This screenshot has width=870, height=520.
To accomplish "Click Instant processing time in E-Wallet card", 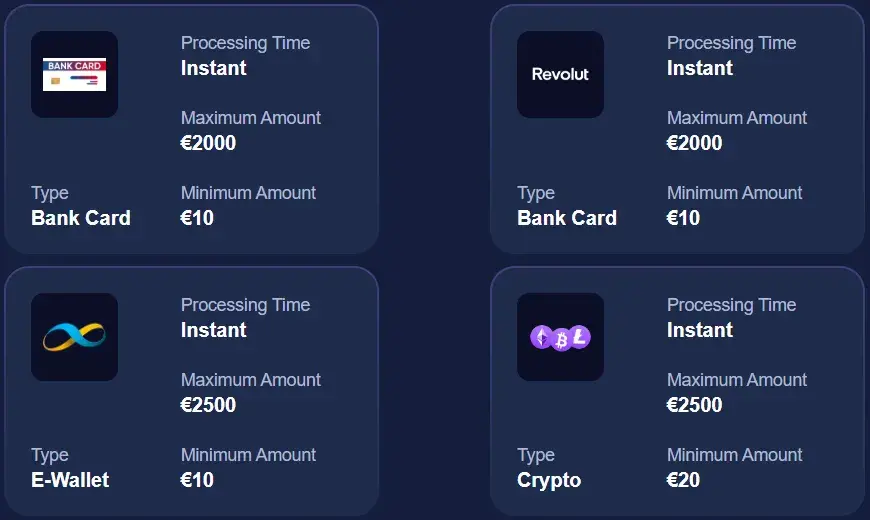I will (214, 330).
